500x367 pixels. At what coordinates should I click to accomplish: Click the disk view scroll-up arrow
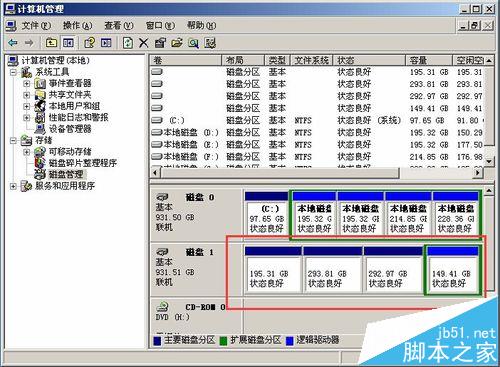(x=489, y=191)
